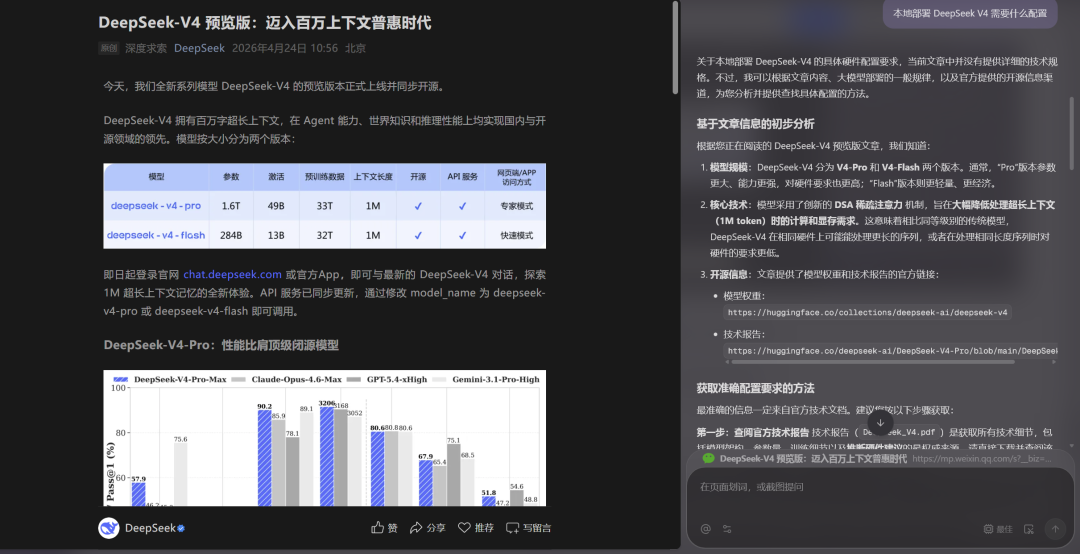
Task: Open the DeepSeek account link under title
Action: pos(199,48)
